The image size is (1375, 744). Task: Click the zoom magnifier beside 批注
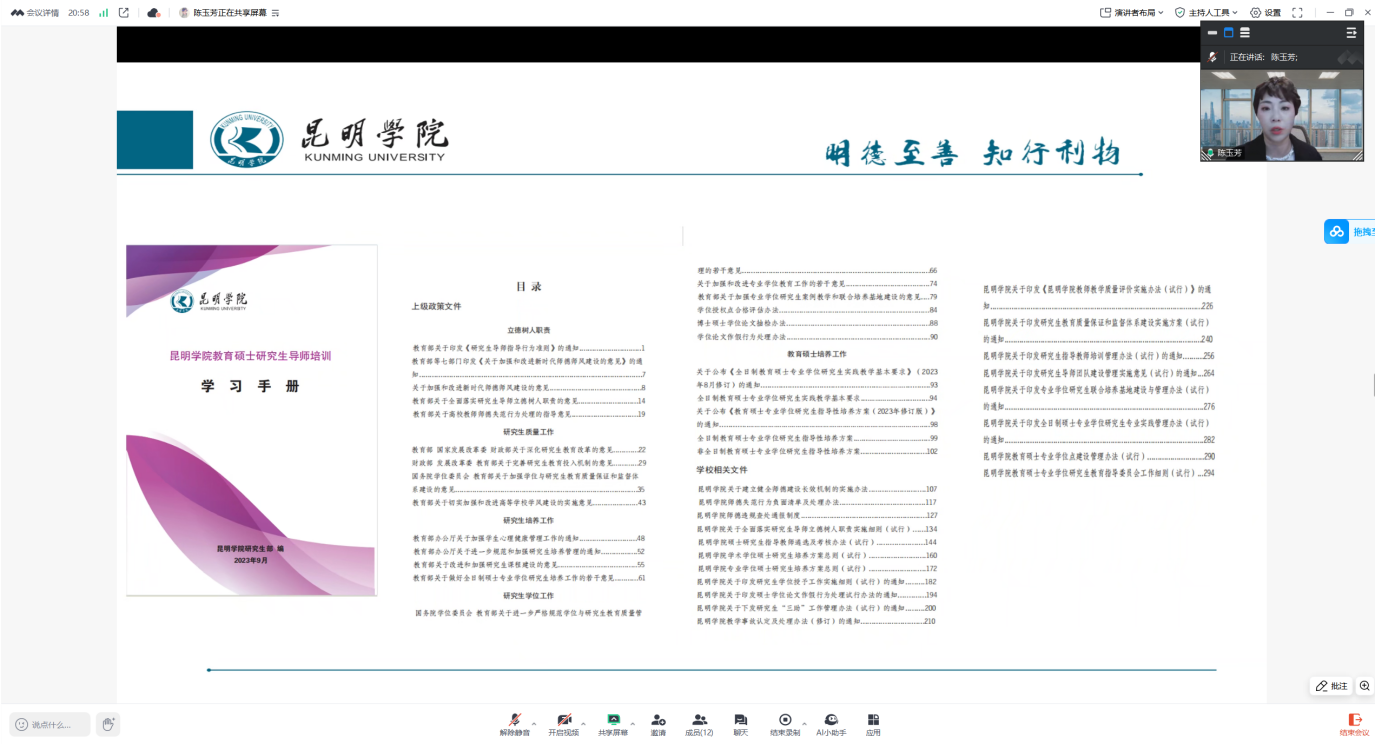[1364, 686]
